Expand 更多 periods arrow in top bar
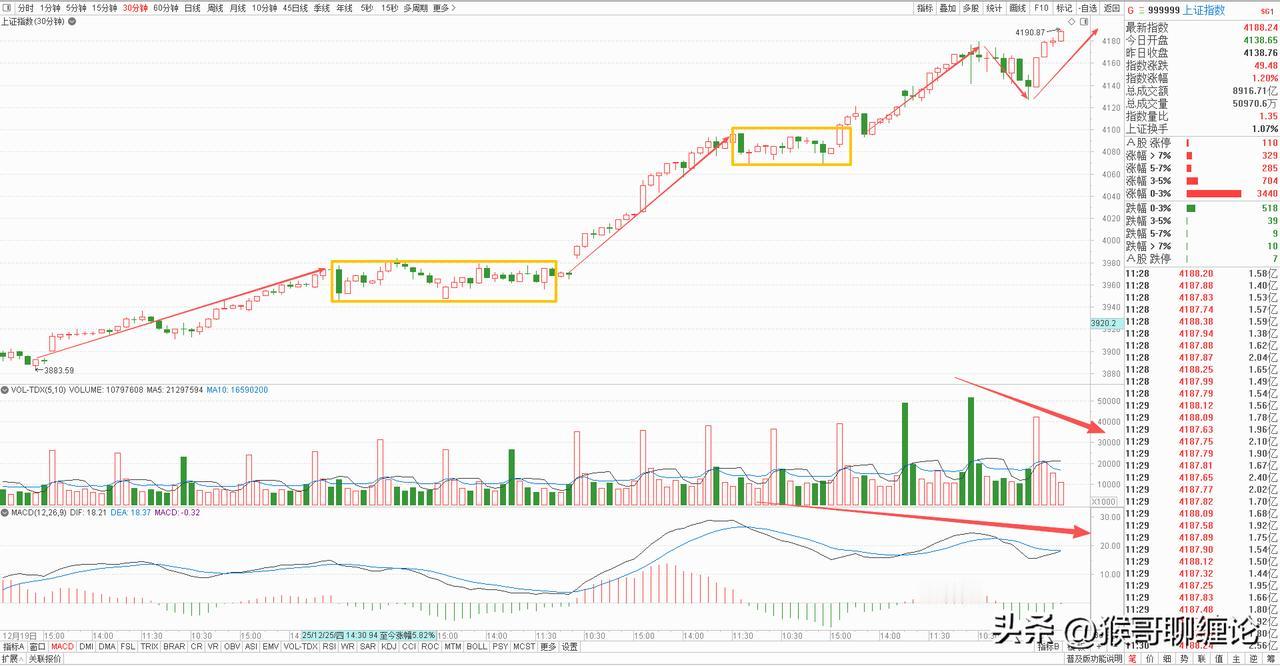Viewport: 1280px width, 666px height. (x=456, y=7)
